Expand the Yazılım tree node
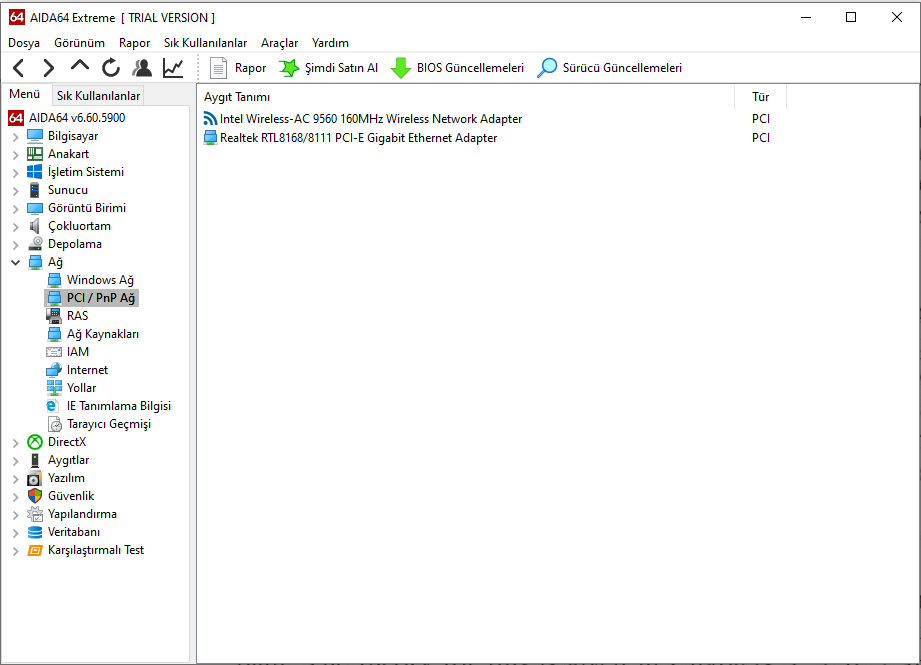 15,479
